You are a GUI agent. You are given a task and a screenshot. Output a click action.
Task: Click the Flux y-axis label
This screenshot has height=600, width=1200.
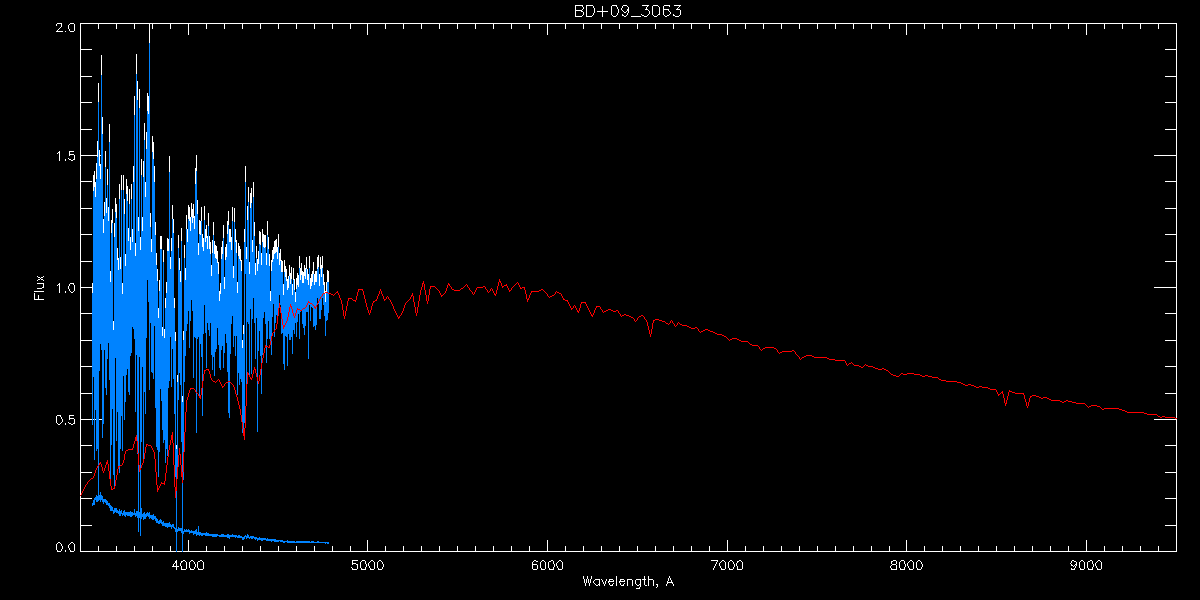(40, 288)
